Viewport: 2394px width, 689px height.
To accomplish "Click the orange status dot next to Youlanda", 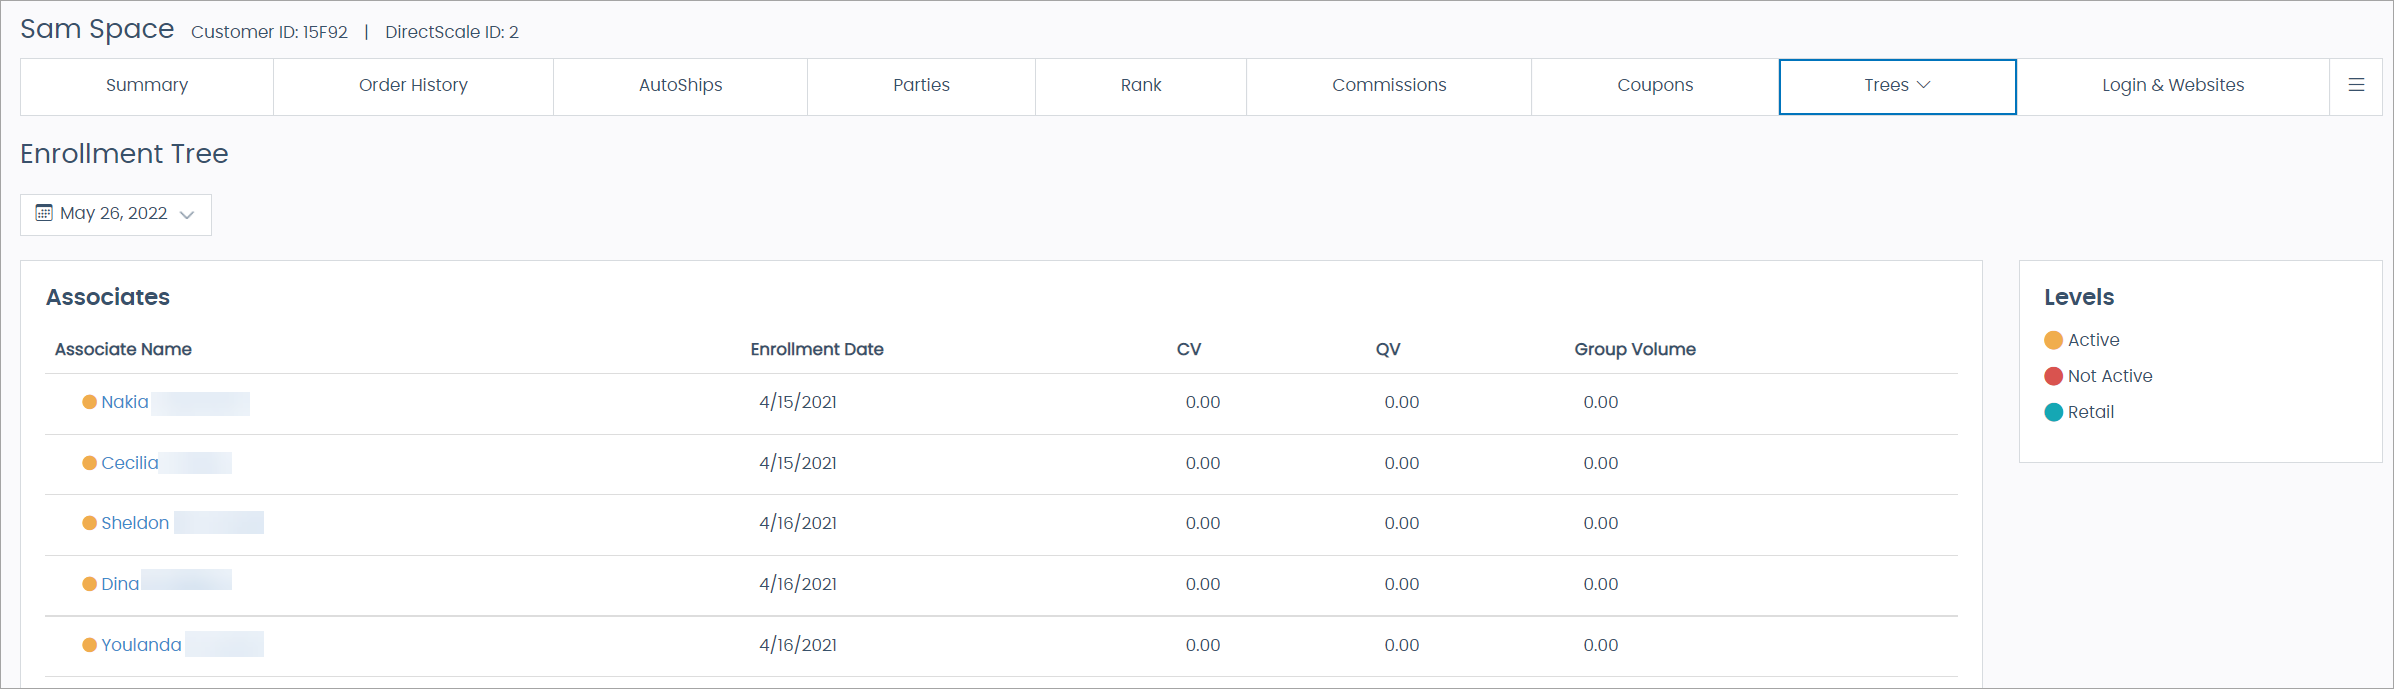I will point(89,645).
